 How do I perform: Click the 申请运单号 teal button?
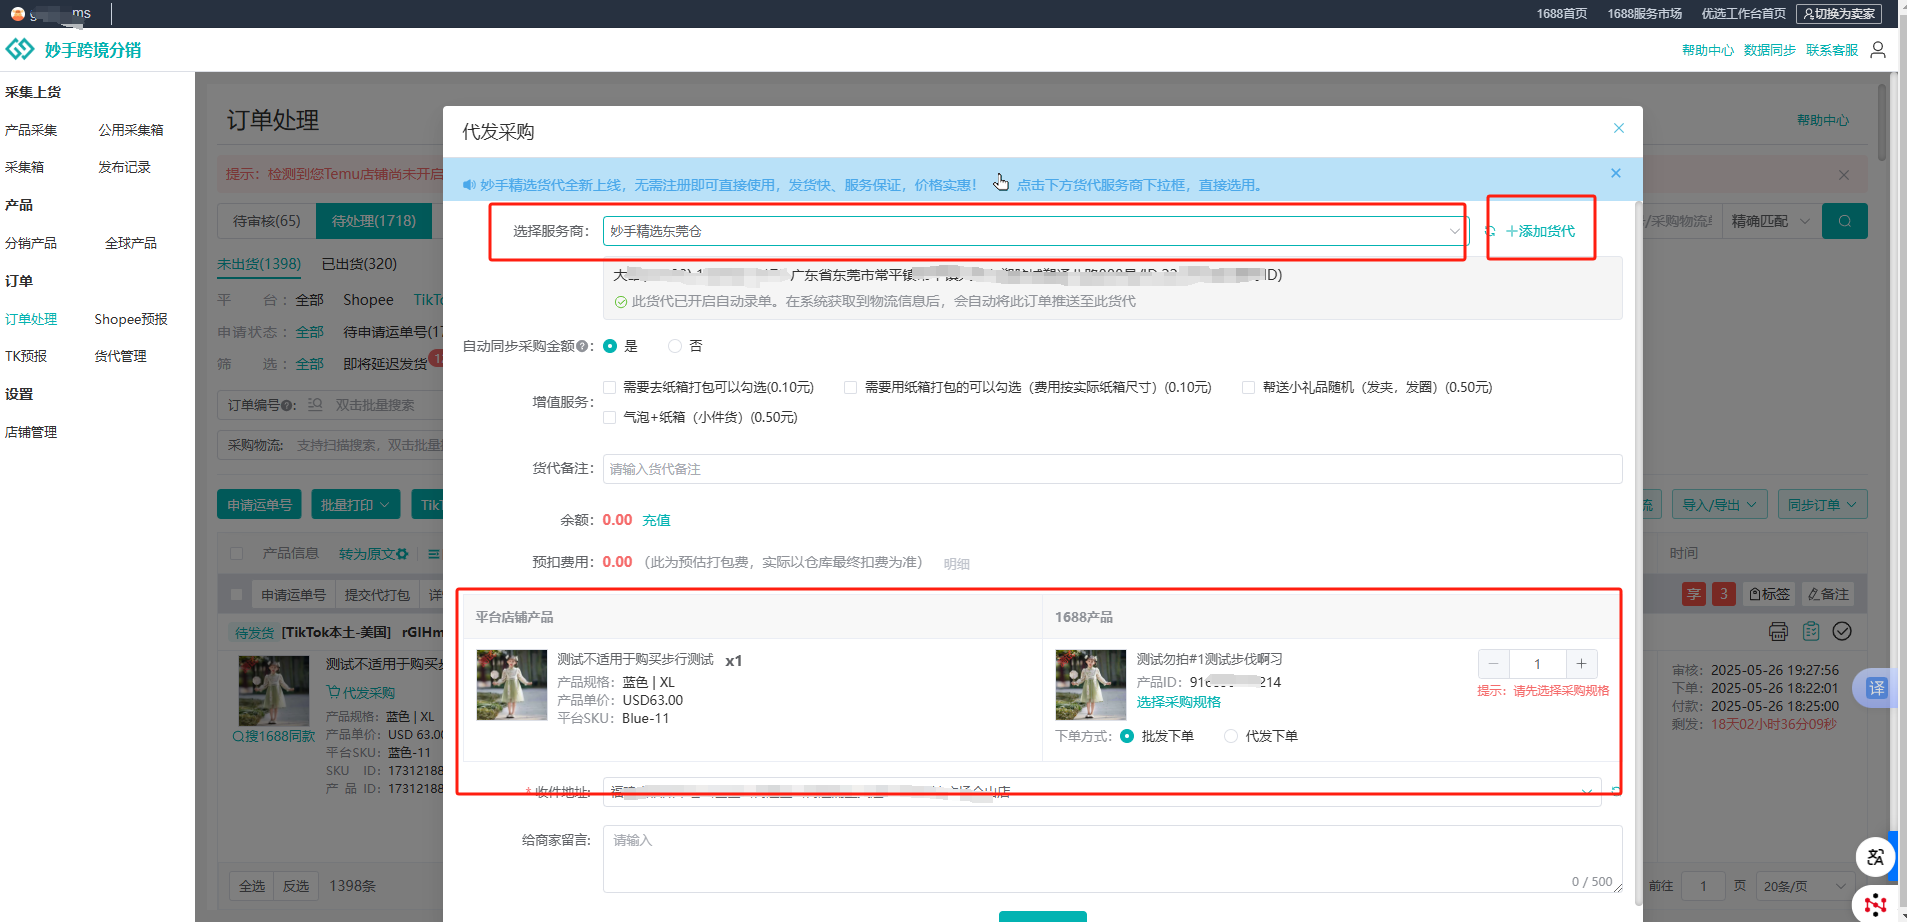pyautogui.click(x=259, y=505)
